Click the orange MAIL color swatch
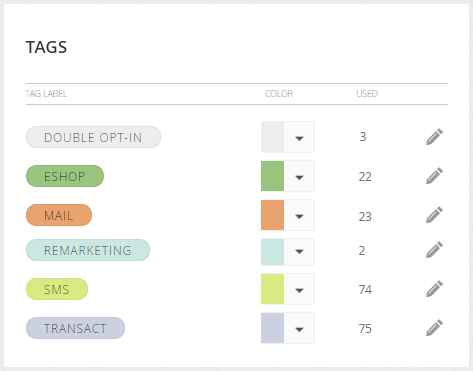The image size is (473, 371). click(x=272, y=215)
